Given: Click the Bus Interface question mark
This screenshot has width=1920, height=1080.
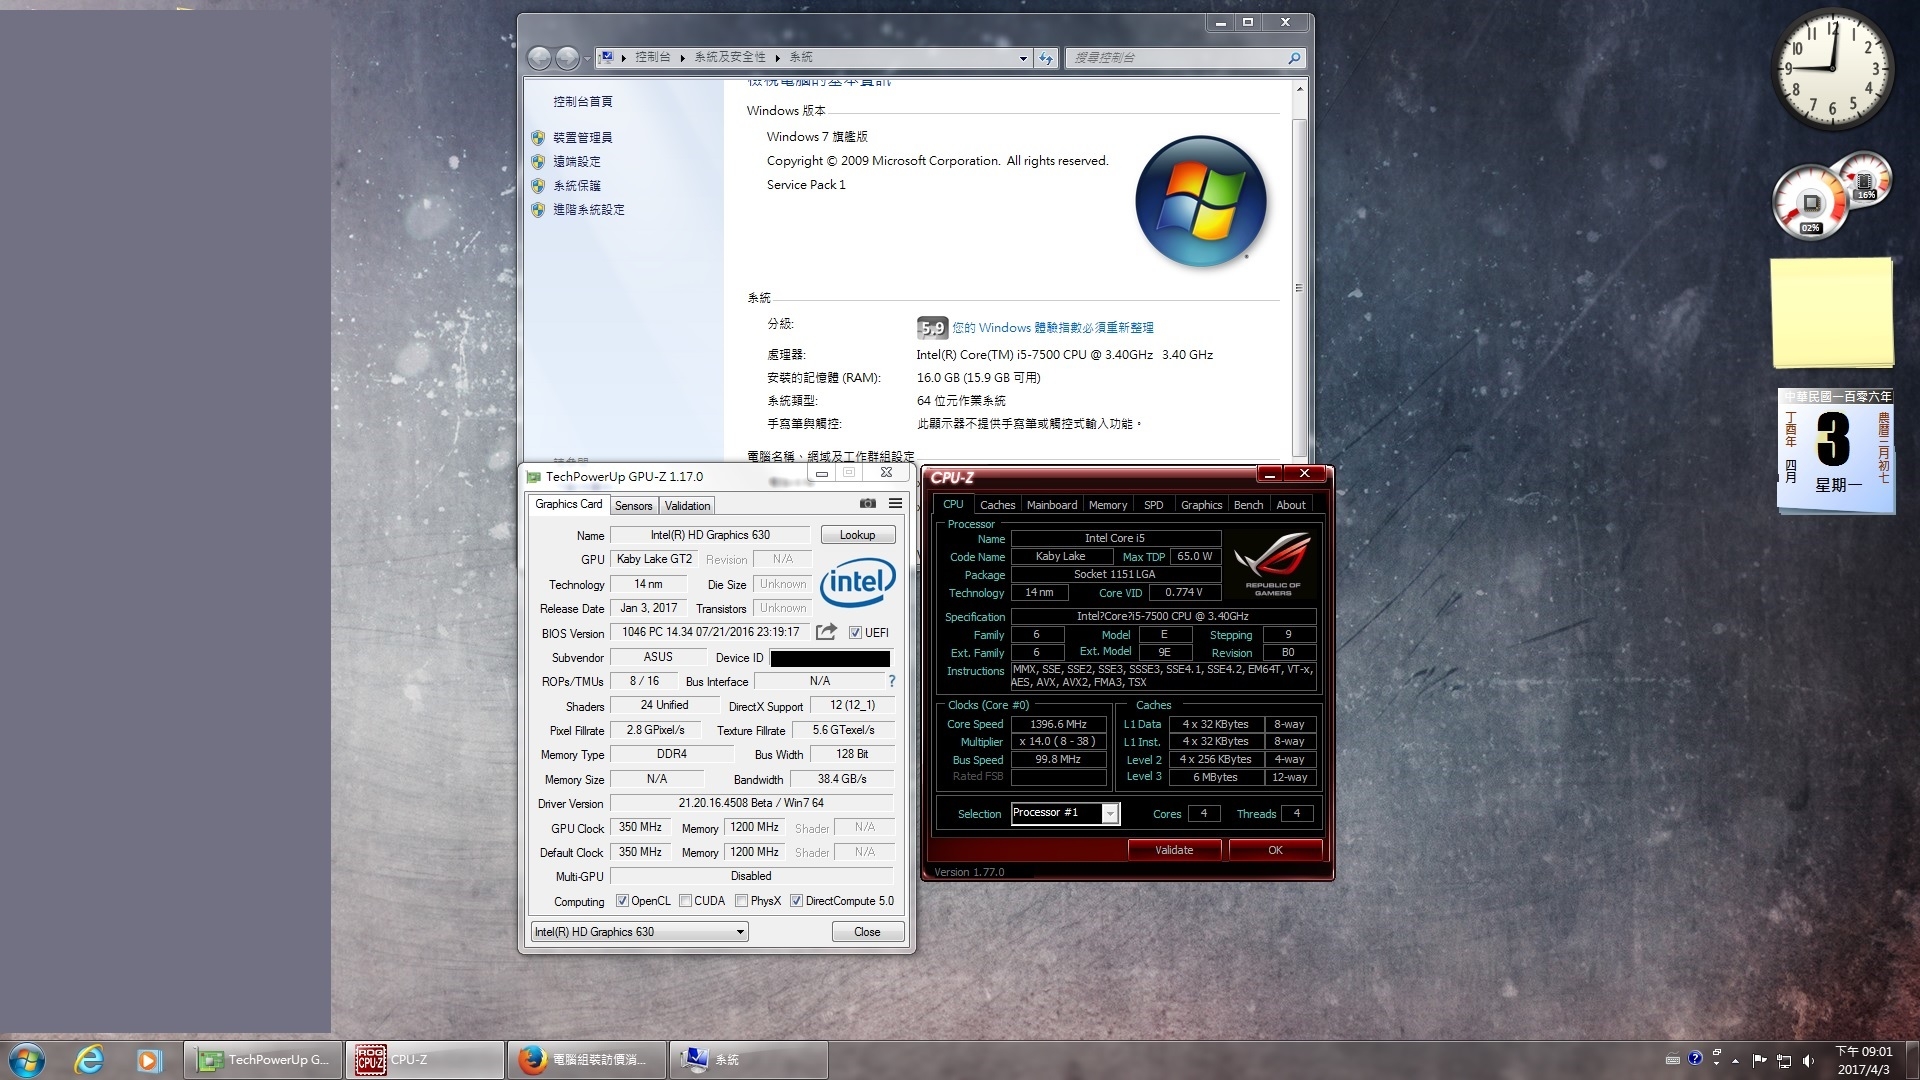Looking at the screenshot, I should point(891,681).
